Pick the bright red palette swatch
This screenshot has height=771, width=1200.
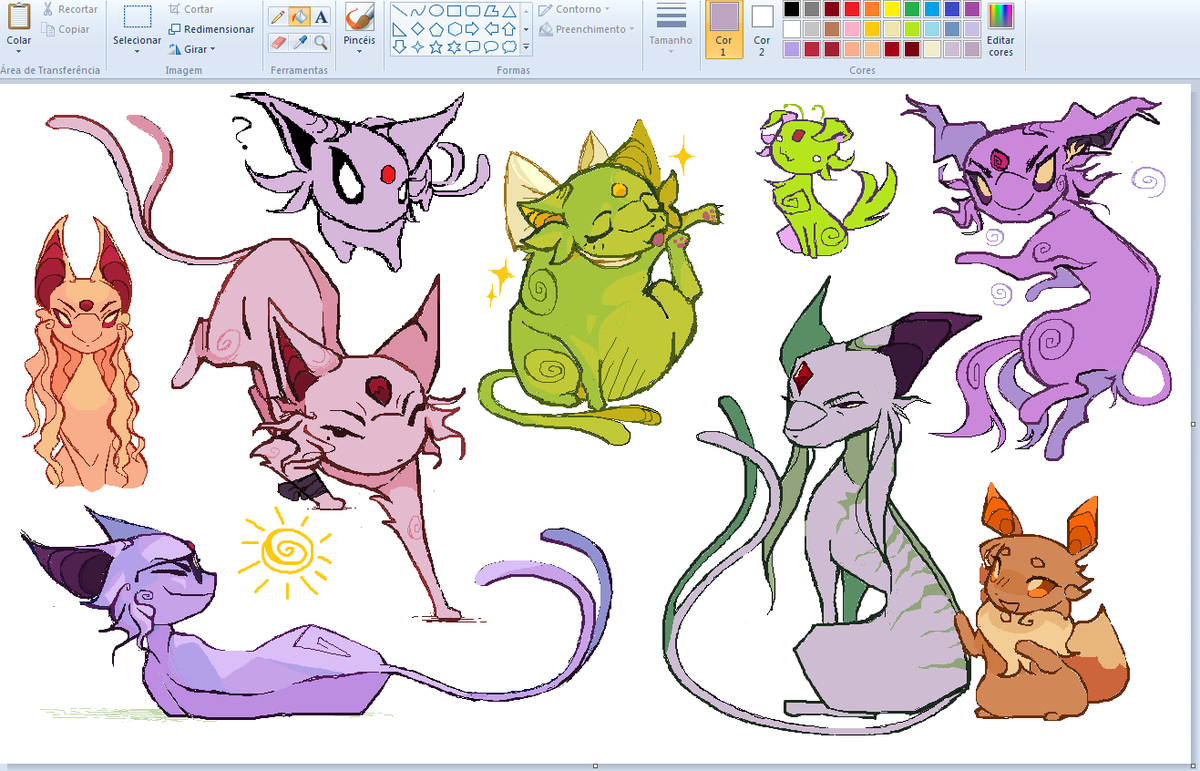tap(852, 9)
